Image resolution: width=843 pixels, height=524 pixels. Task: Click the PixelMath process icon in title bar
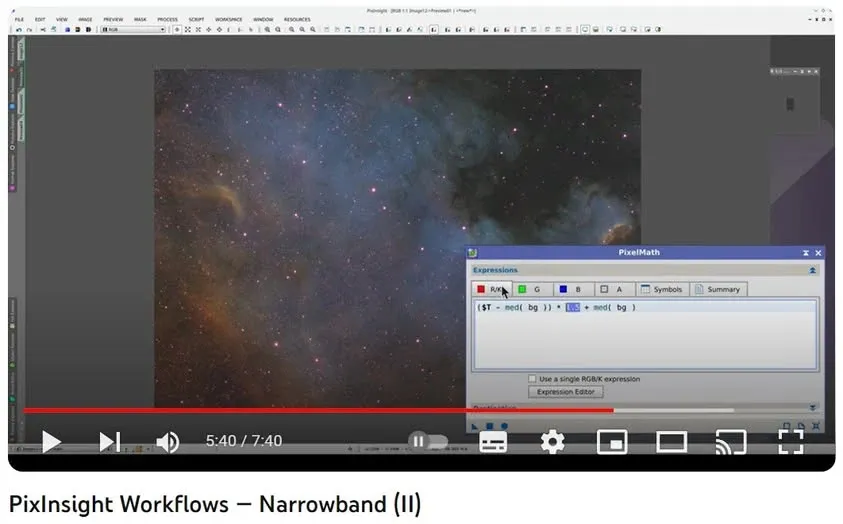[472, 253]
